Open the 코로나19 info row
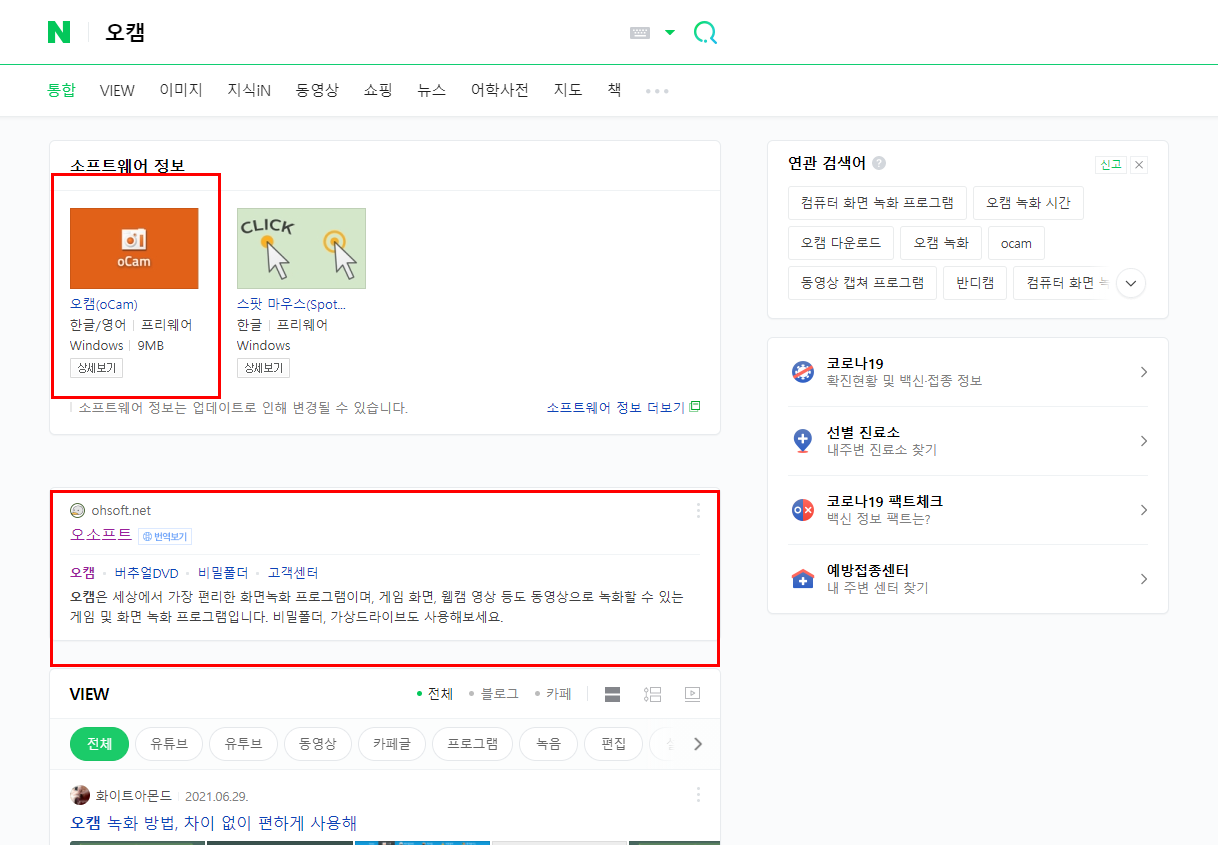Screen dimensions: 1218x845 click(968, 372)
